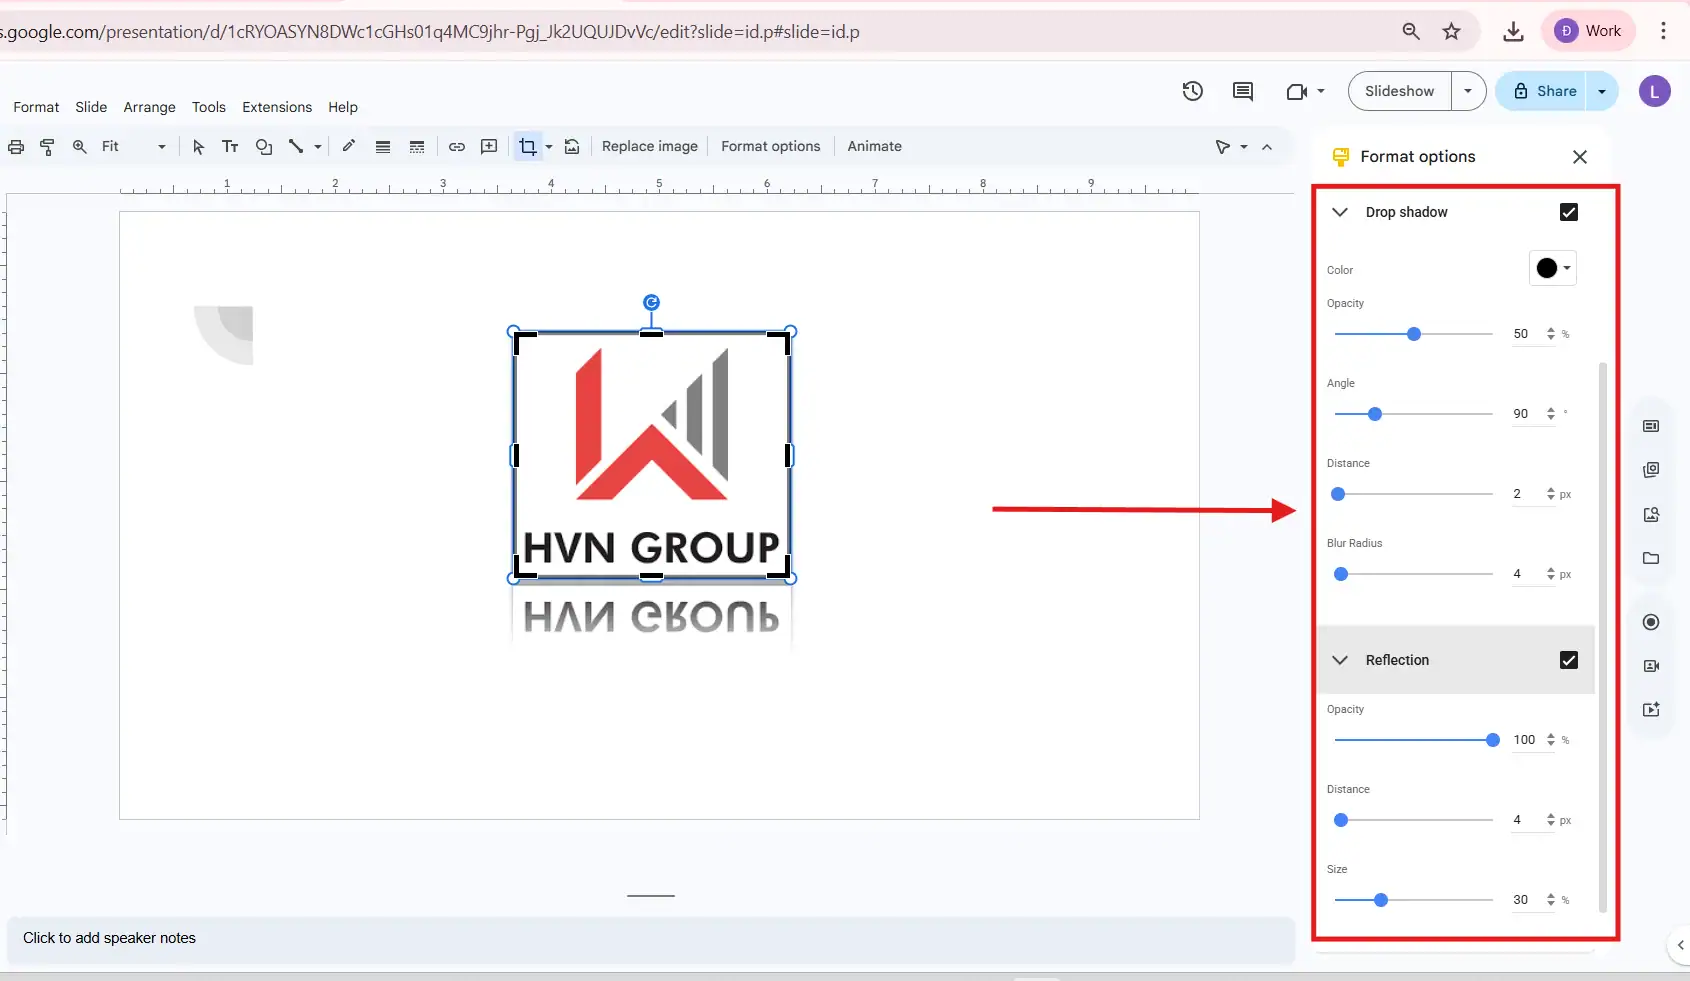
Task: Open Share options dropdown arrow
Action: (x=1602, y=91)
